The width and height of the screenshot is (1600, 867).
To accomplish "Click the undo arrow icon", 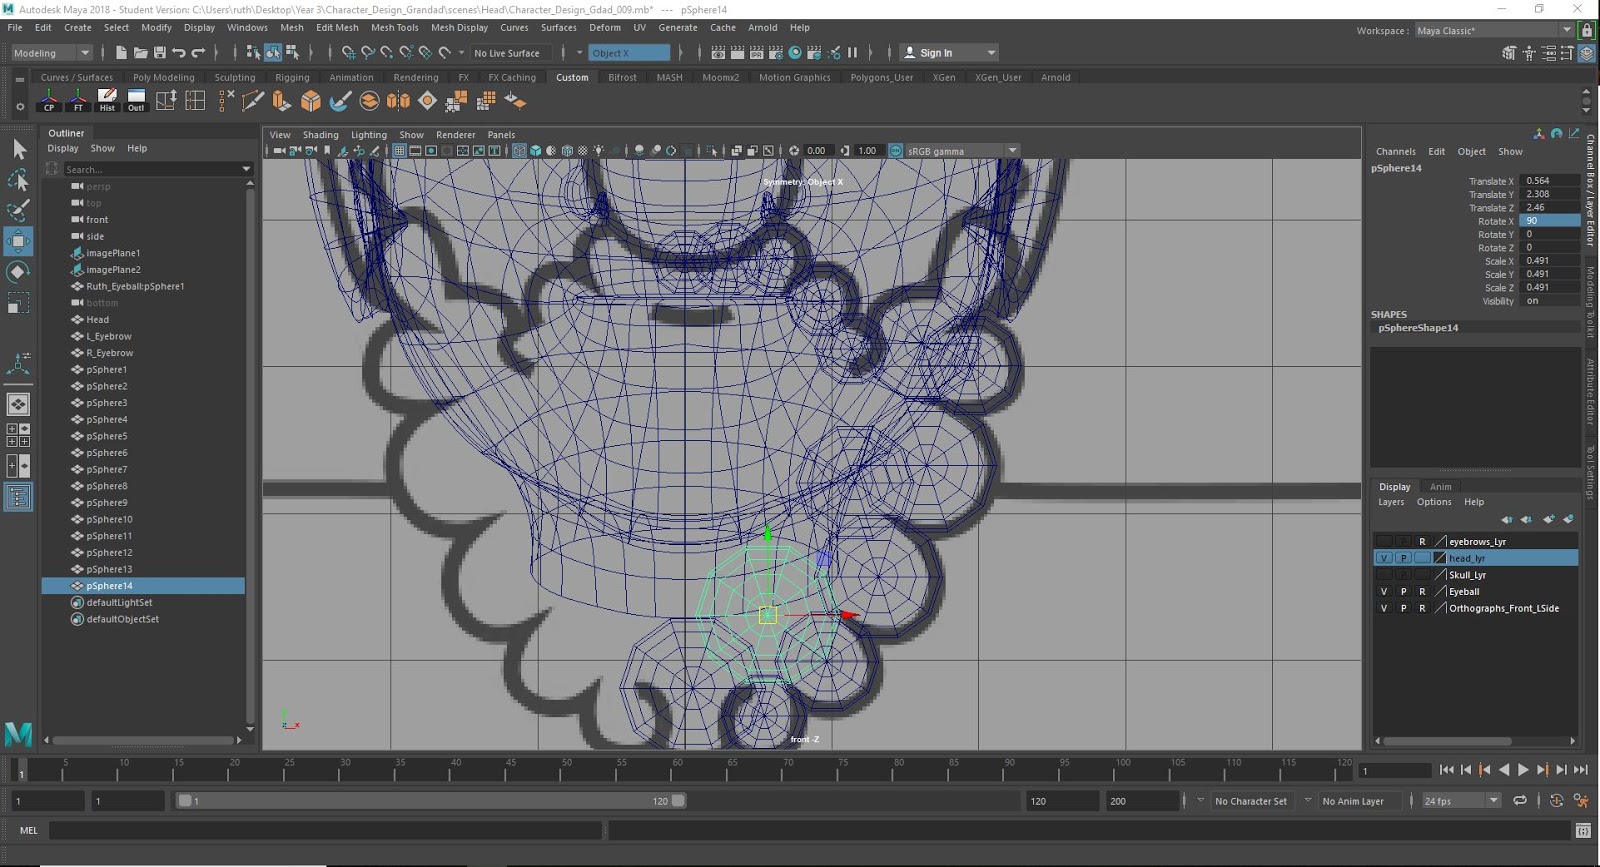I will tap(179, 53).
